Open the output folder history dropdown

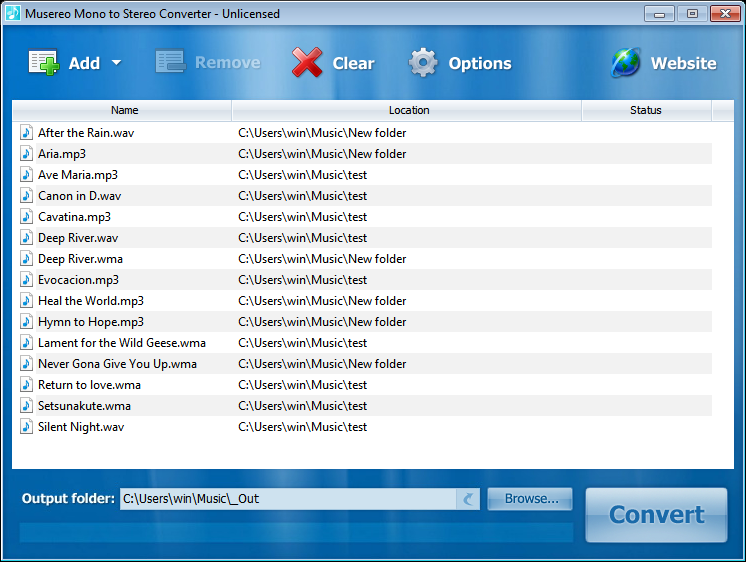pos(468,499)
